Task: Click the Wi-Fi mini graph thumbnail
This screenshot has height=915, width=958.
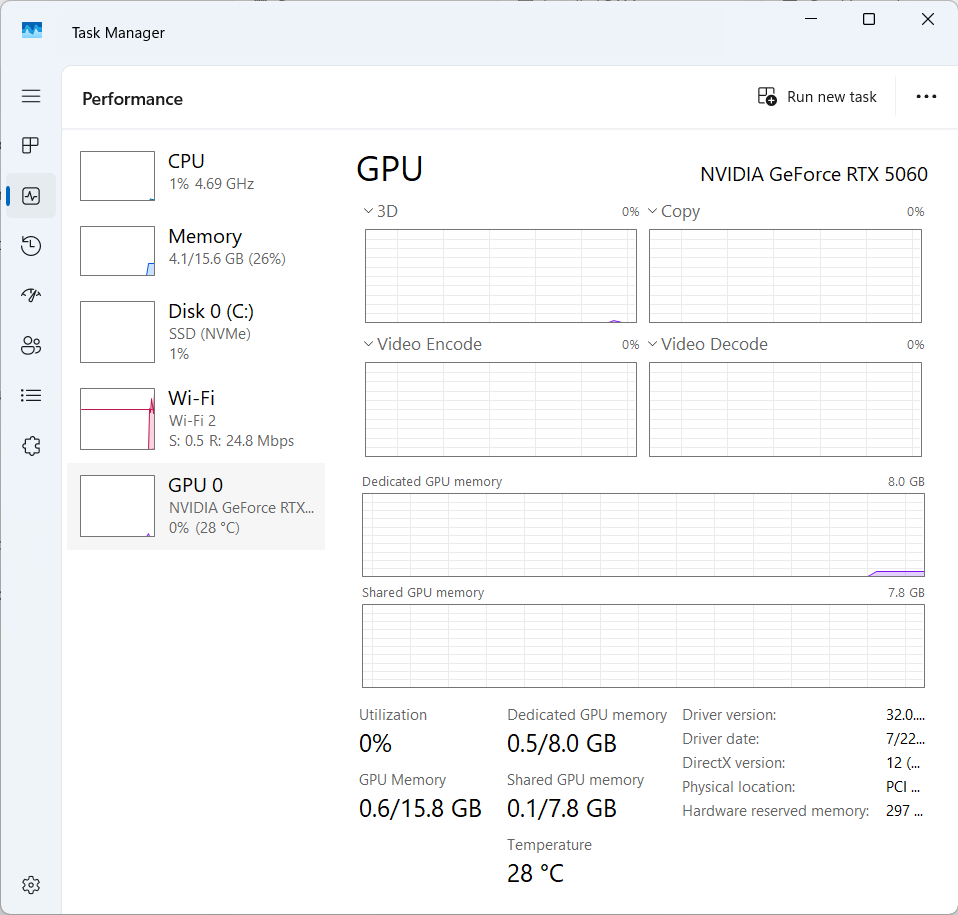Action: [x=117, y=419]
